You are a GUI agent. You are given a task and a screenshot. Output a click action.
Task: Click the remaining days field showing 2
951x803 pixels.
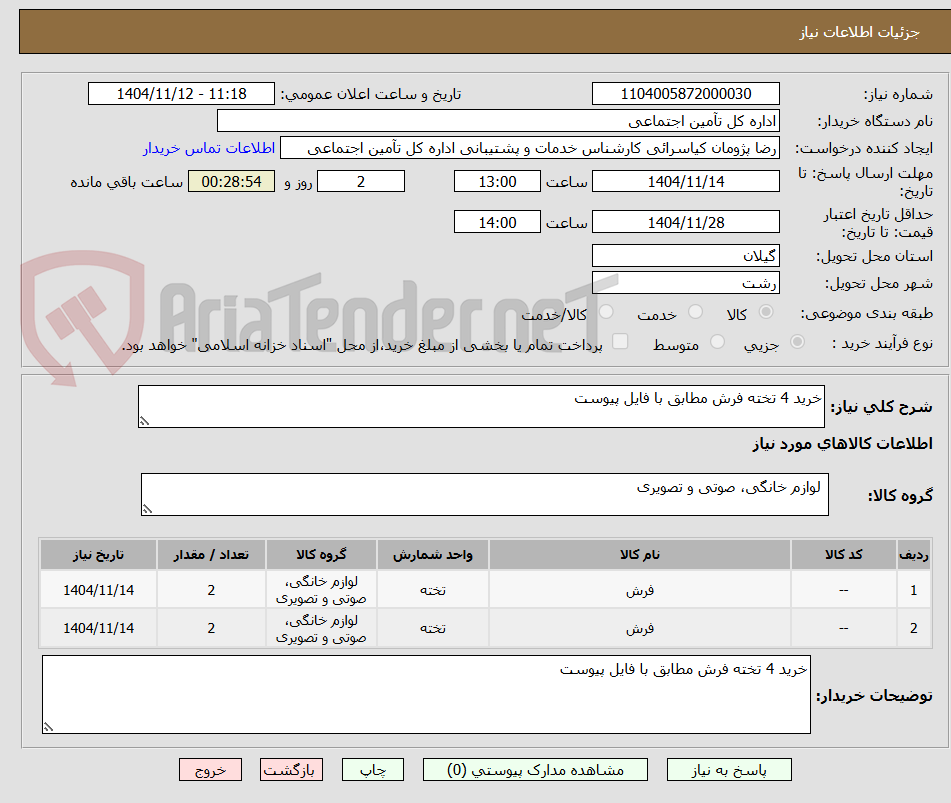pyautogui.click(x=361, y=181)
